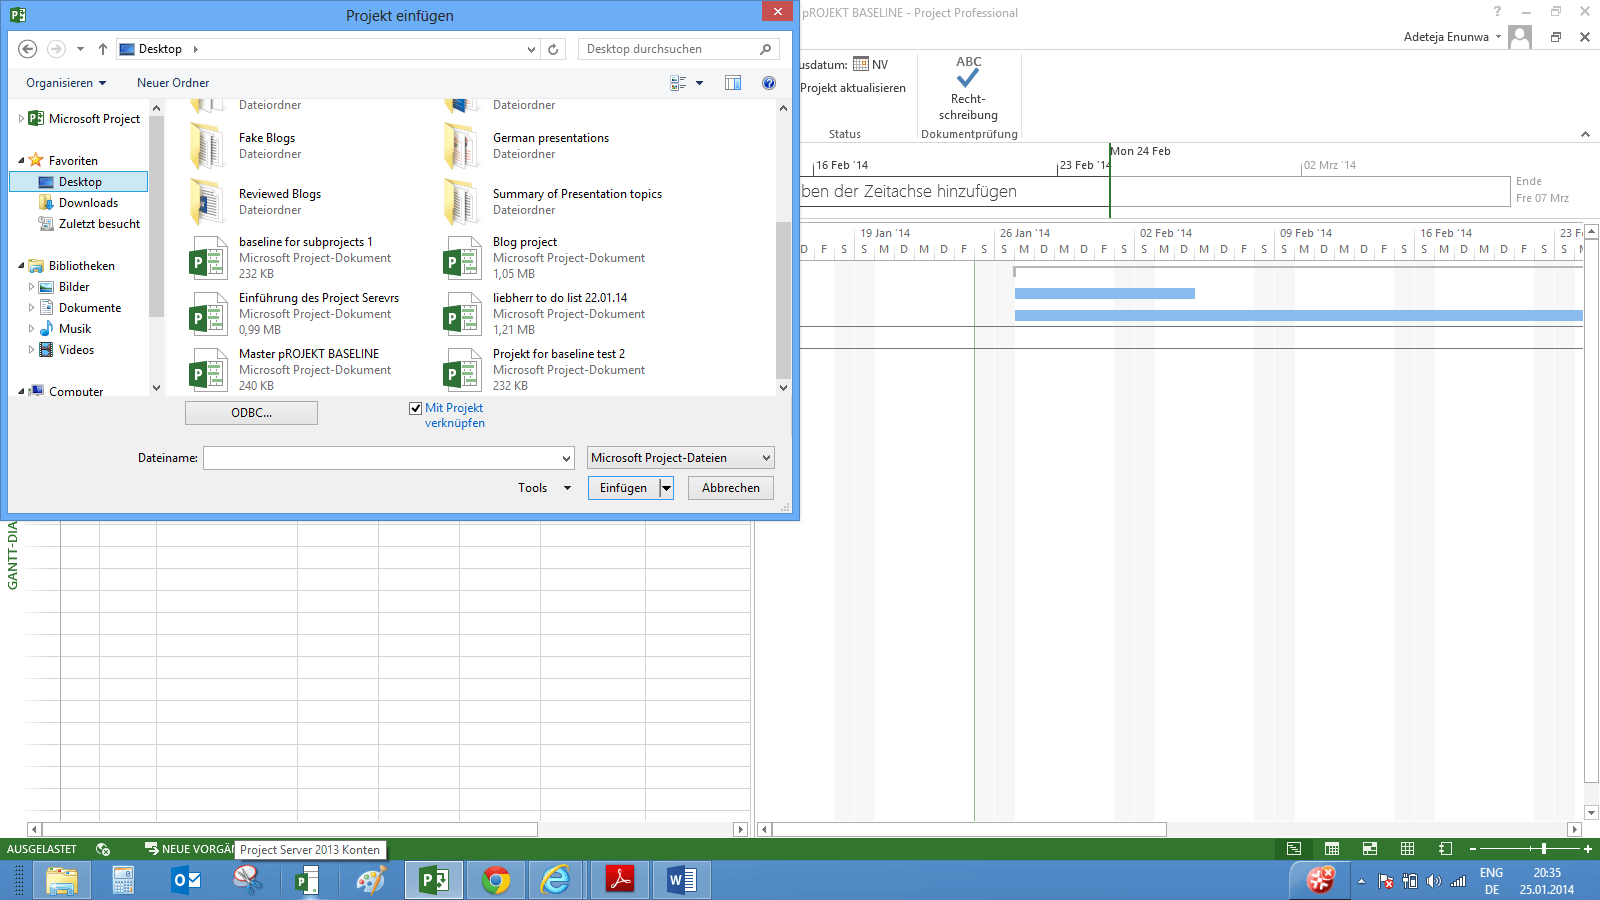
Task: Click Projekt aktualisieren in the ribbon
Action: coord(853,88)
